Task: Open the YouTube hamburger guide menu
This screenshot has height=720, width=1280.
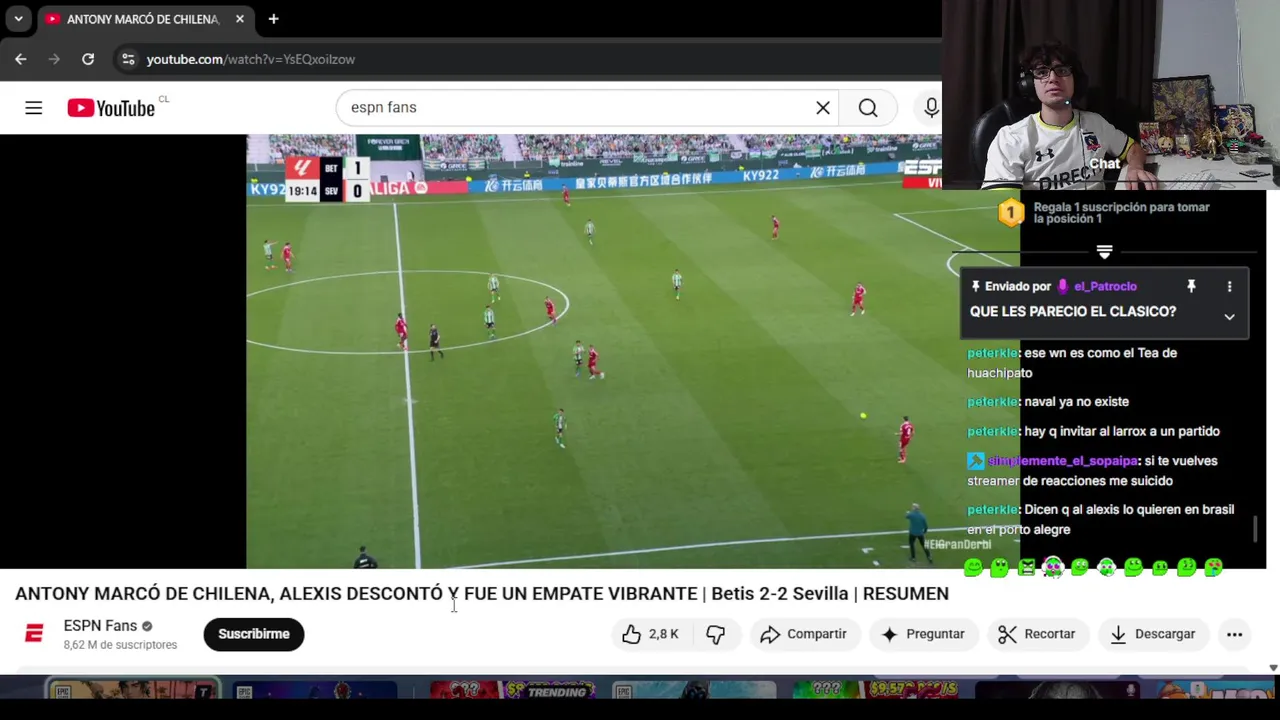Action: pos(34,108)
